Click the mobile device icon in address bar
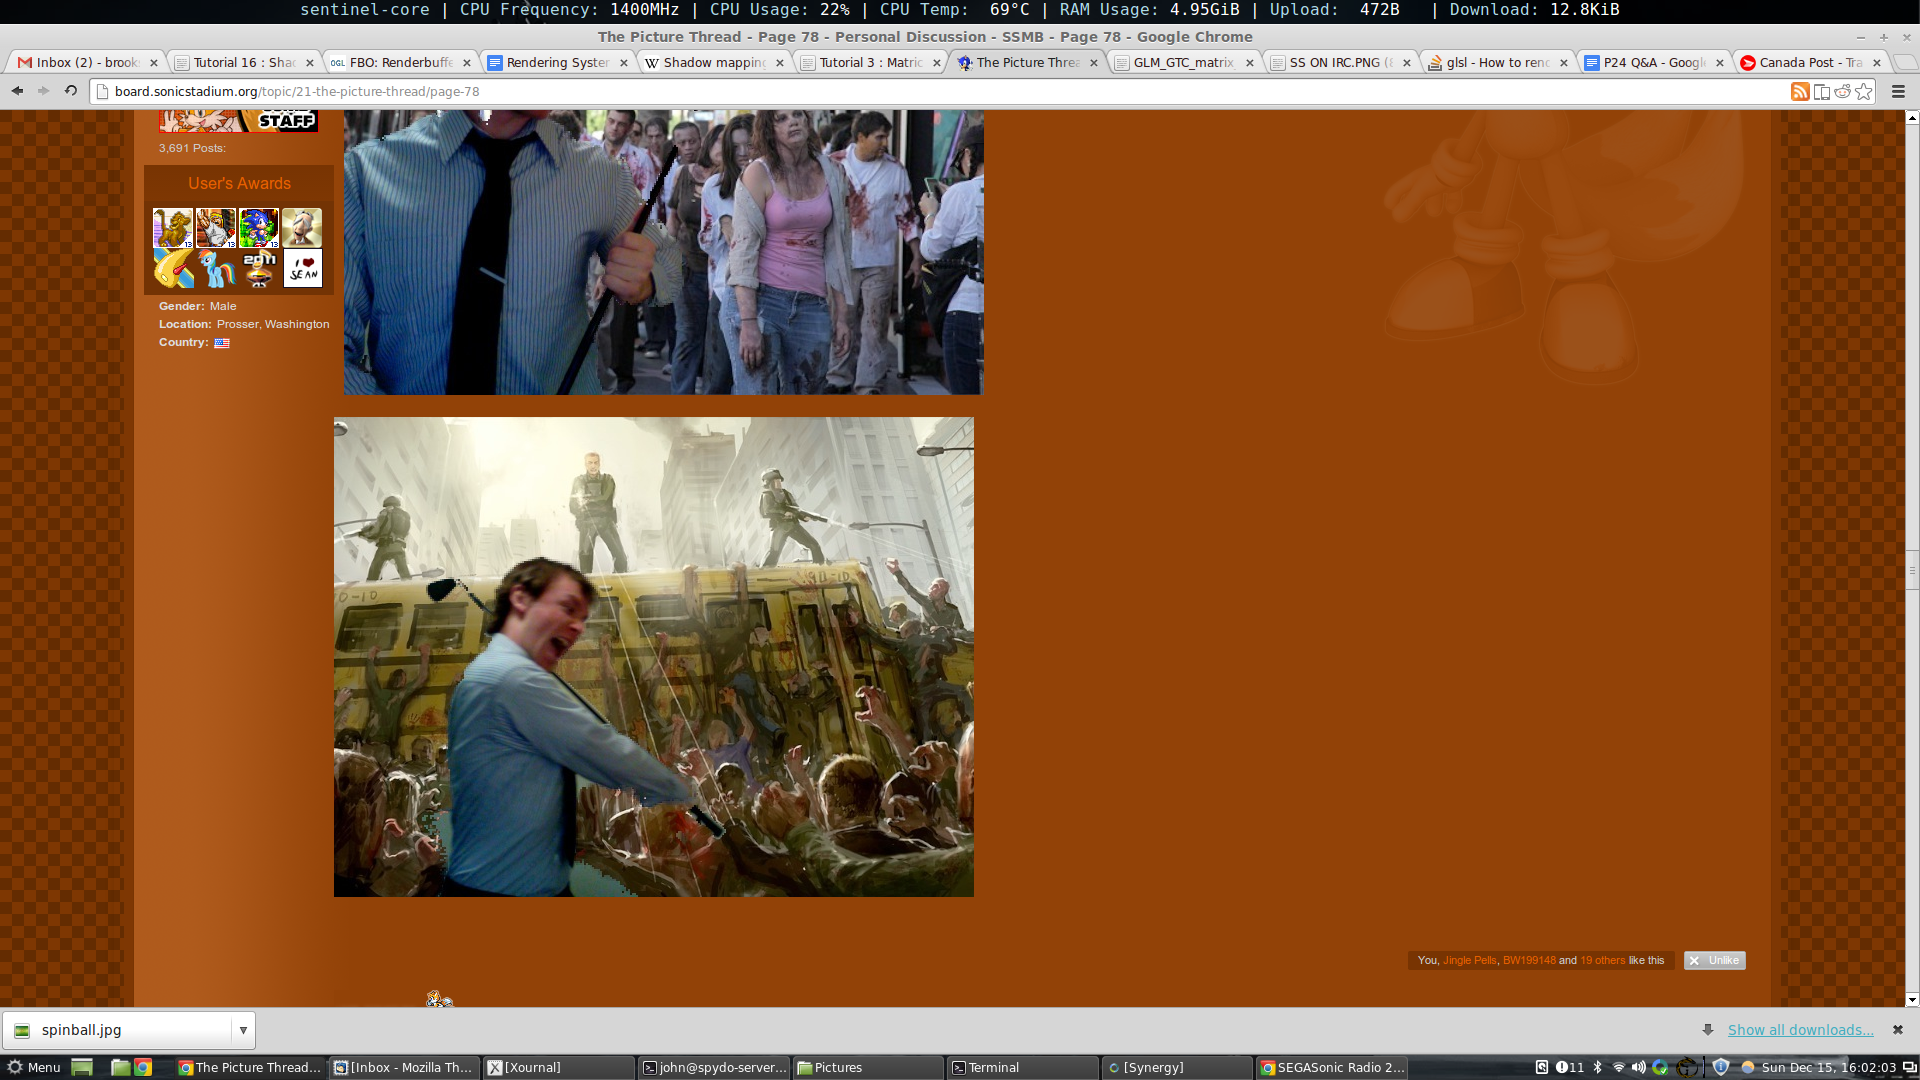 coord(1821,91)
